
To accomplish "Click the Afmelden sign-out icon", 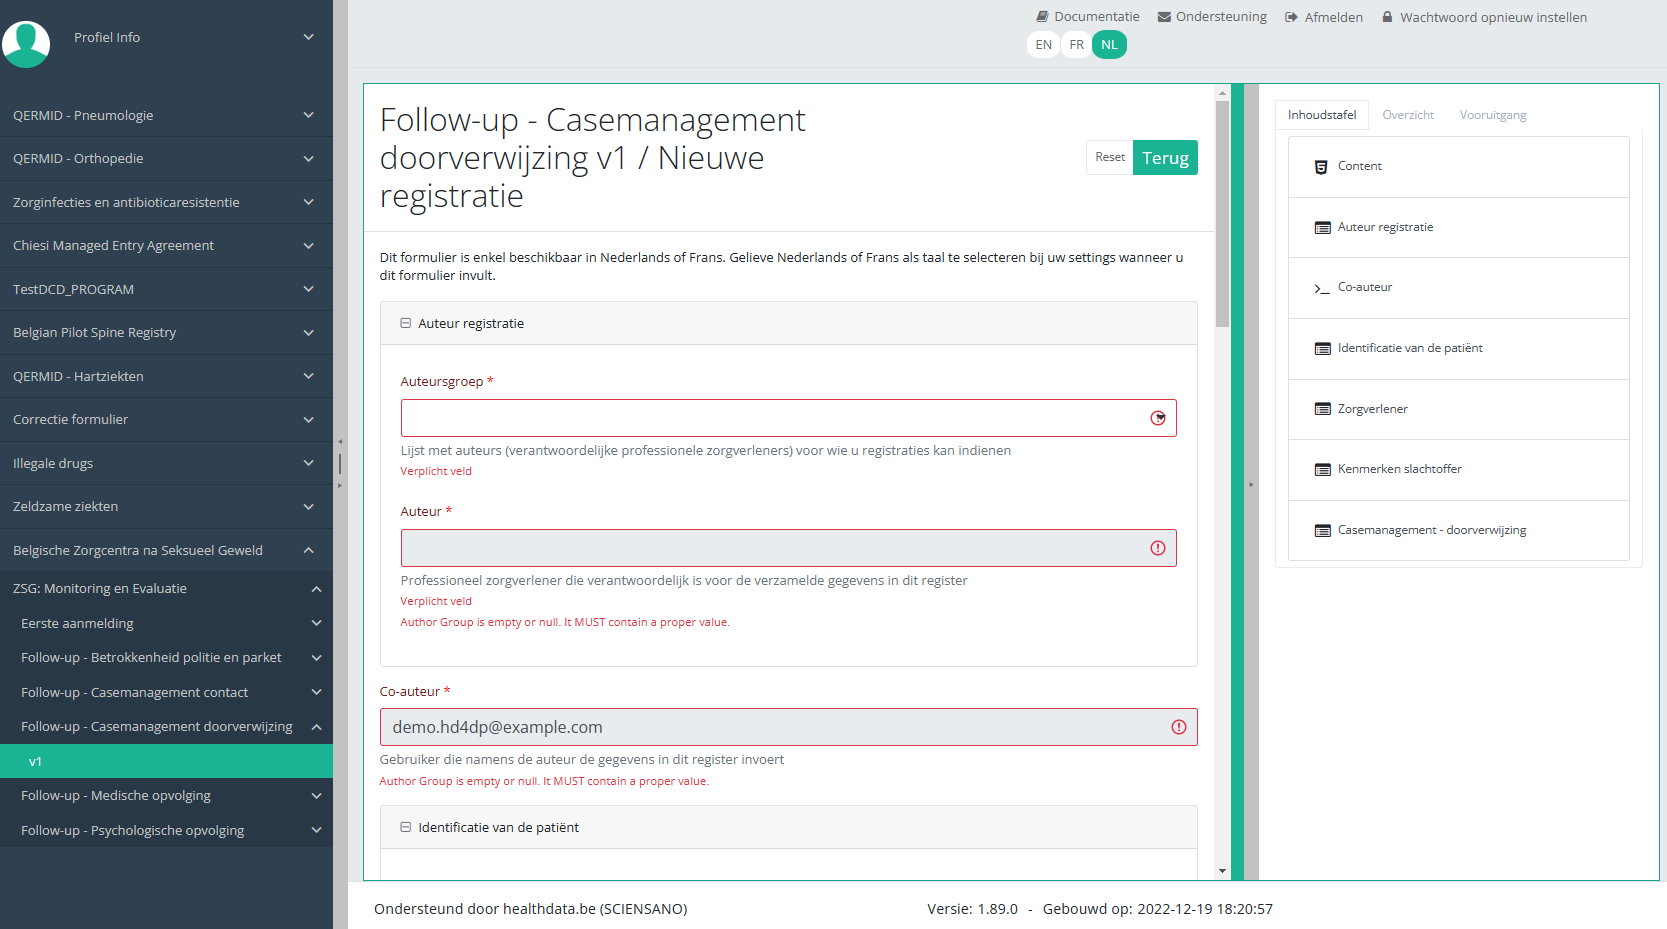I will 1291,17.
